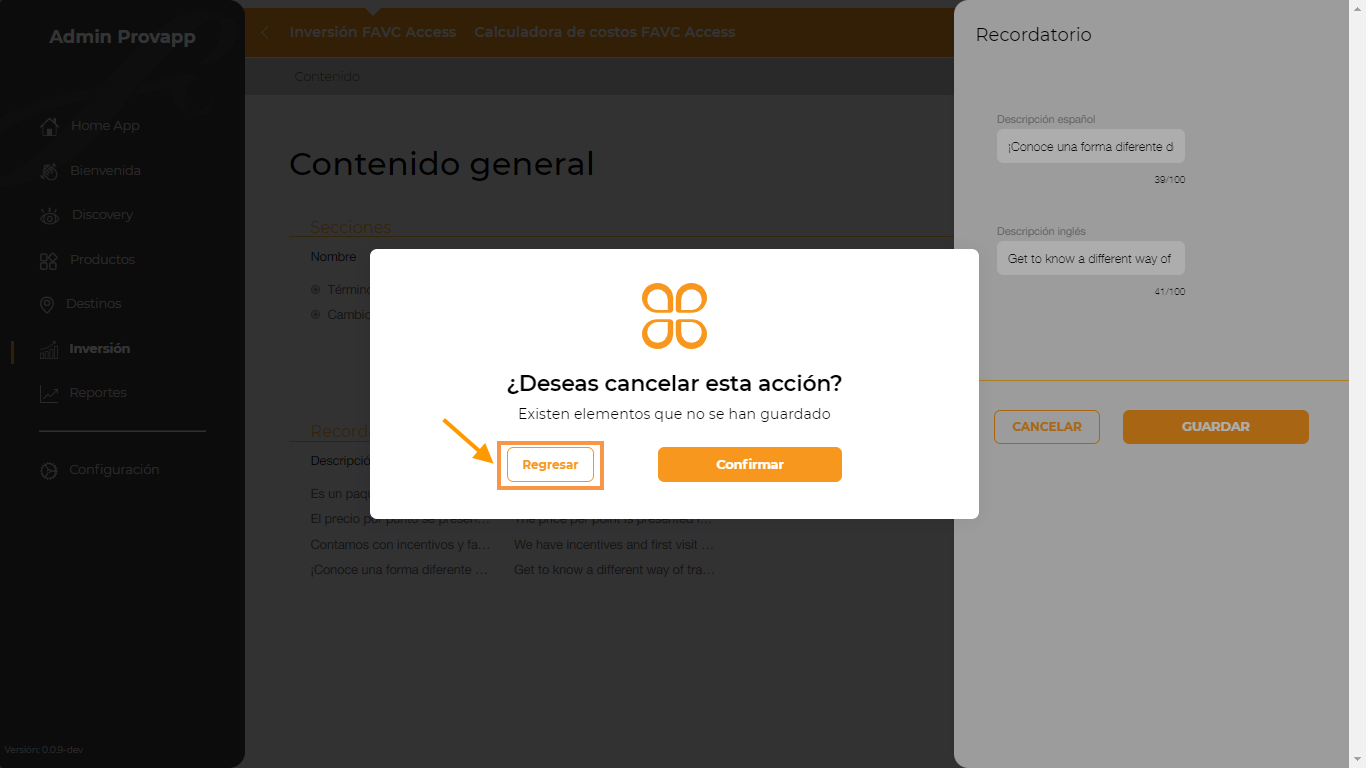1366x768 pixels.
Task: Open Reportes via the line graph icon
Action: [x=49, y=393]
